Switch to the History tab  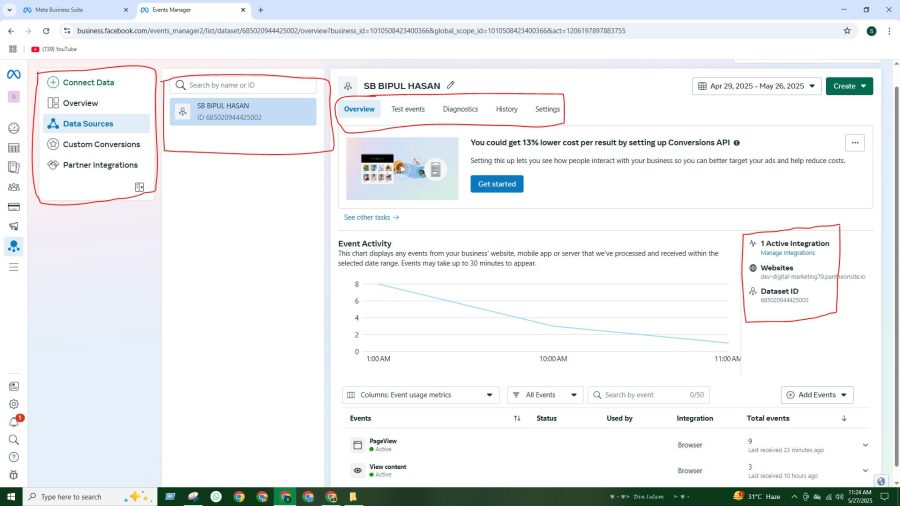(506, 109)
